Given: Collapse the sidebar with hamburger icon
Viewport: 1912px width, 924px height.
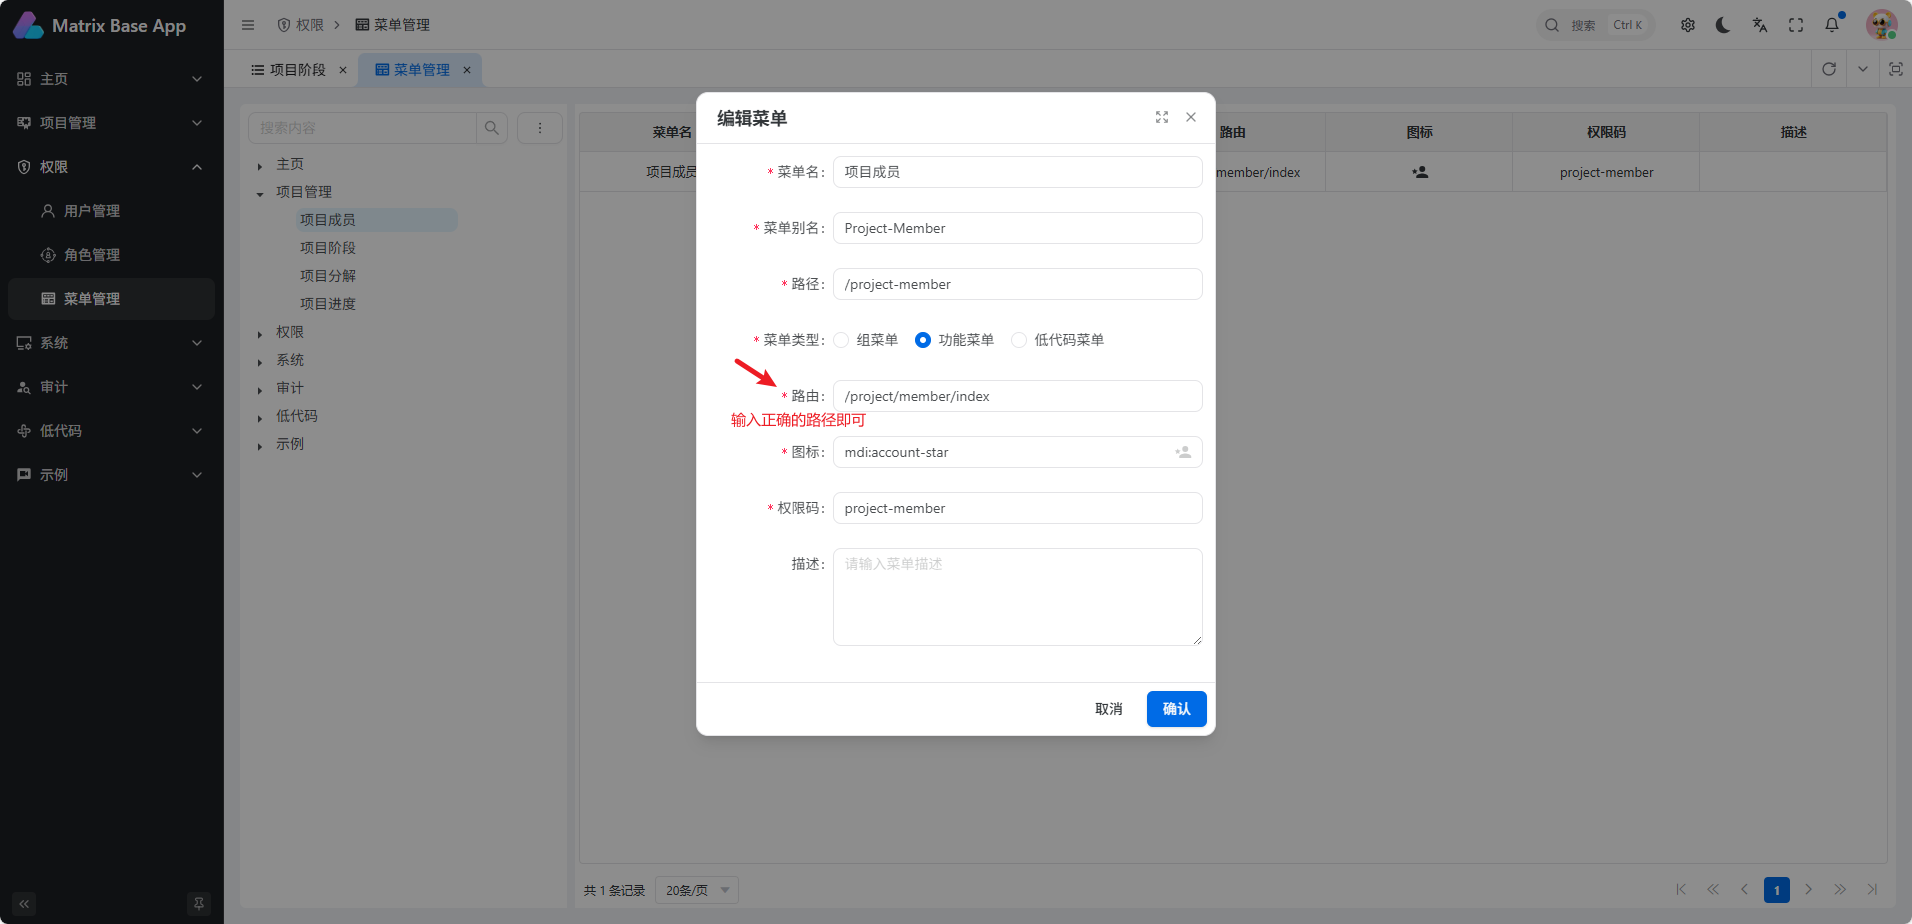Looking at the screenshot, I should 248,25.
